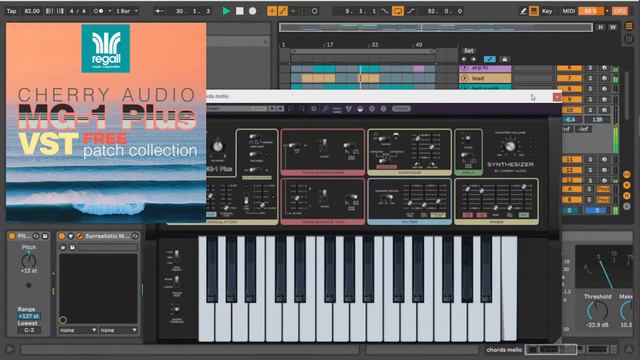Click the Lowest note field C-2
Image resolution: width=640 pixels, height=360 pixels.
29,330
